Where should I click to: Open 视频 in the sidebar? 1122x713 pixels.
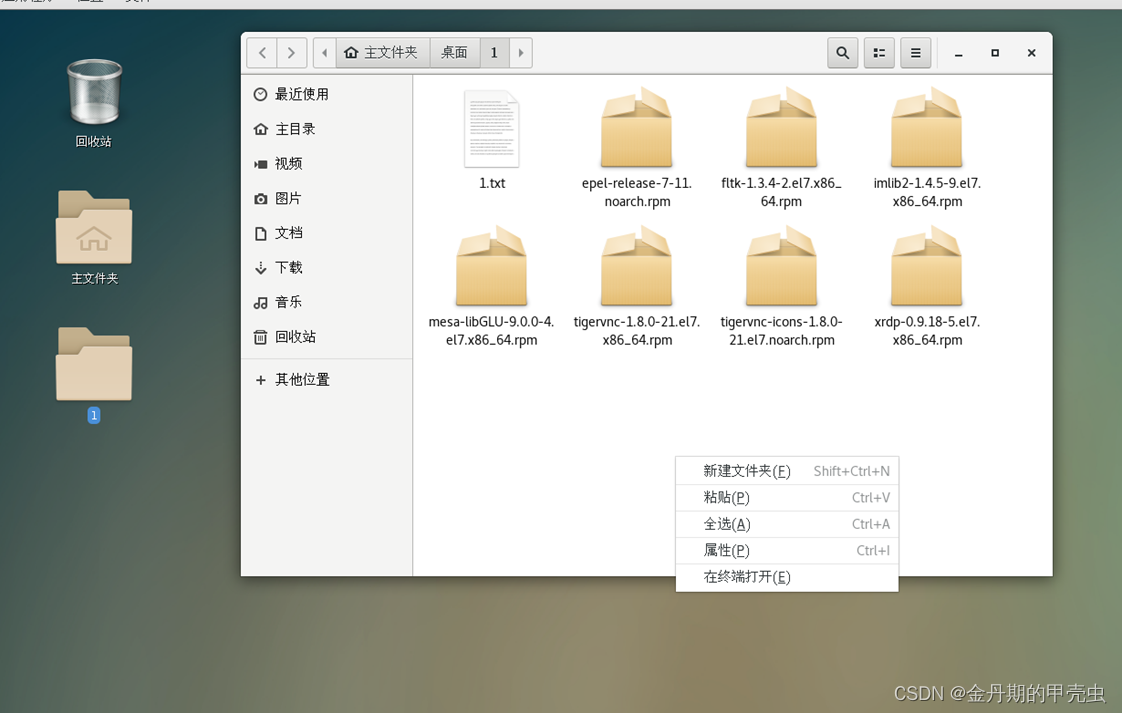point(326,164)
